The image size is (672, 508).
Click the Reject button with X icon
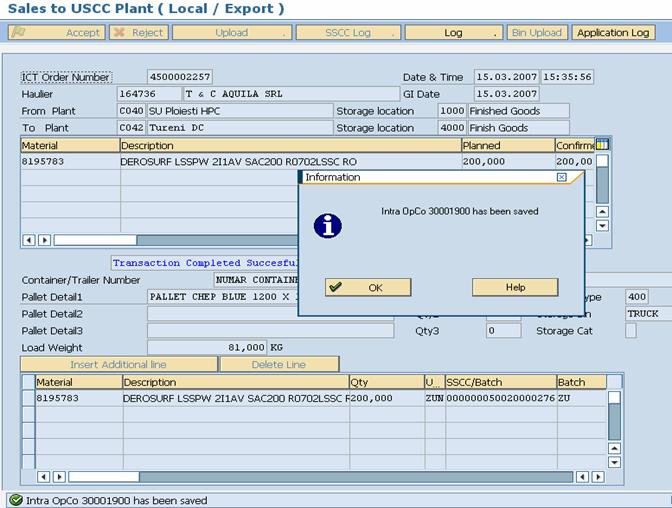pyautogui.click(x=138, y=32)
